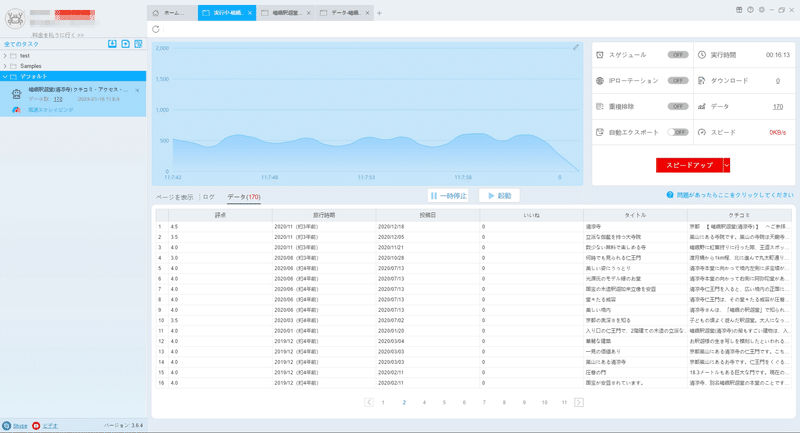Collapse the デフォルト folder
Viewport: 800px width, 433px height.
click(5, 77)
